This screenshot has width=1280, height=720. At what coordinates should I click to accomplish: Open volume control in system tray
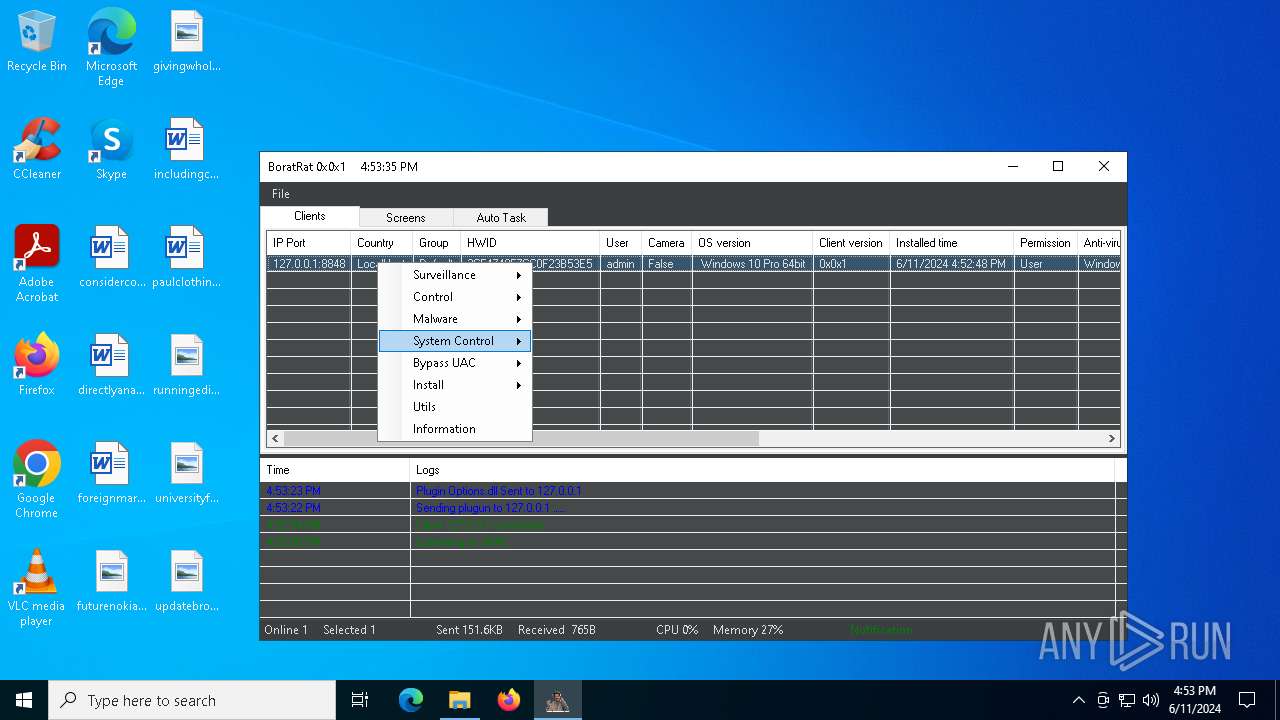pyautogui.click(x=1151, y=700)
